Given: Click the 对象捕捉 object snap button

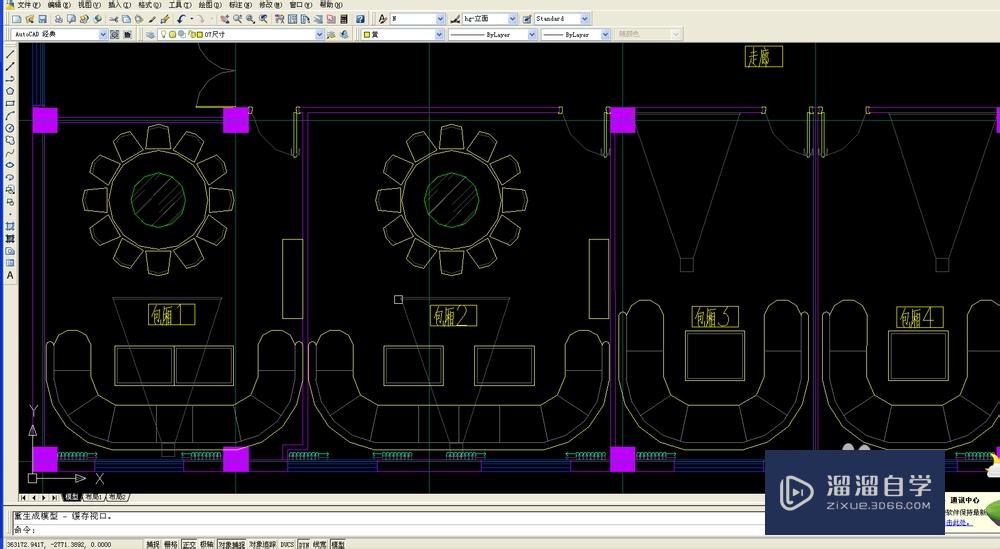Looking at the screenshot, I should (x=231, y=544).
